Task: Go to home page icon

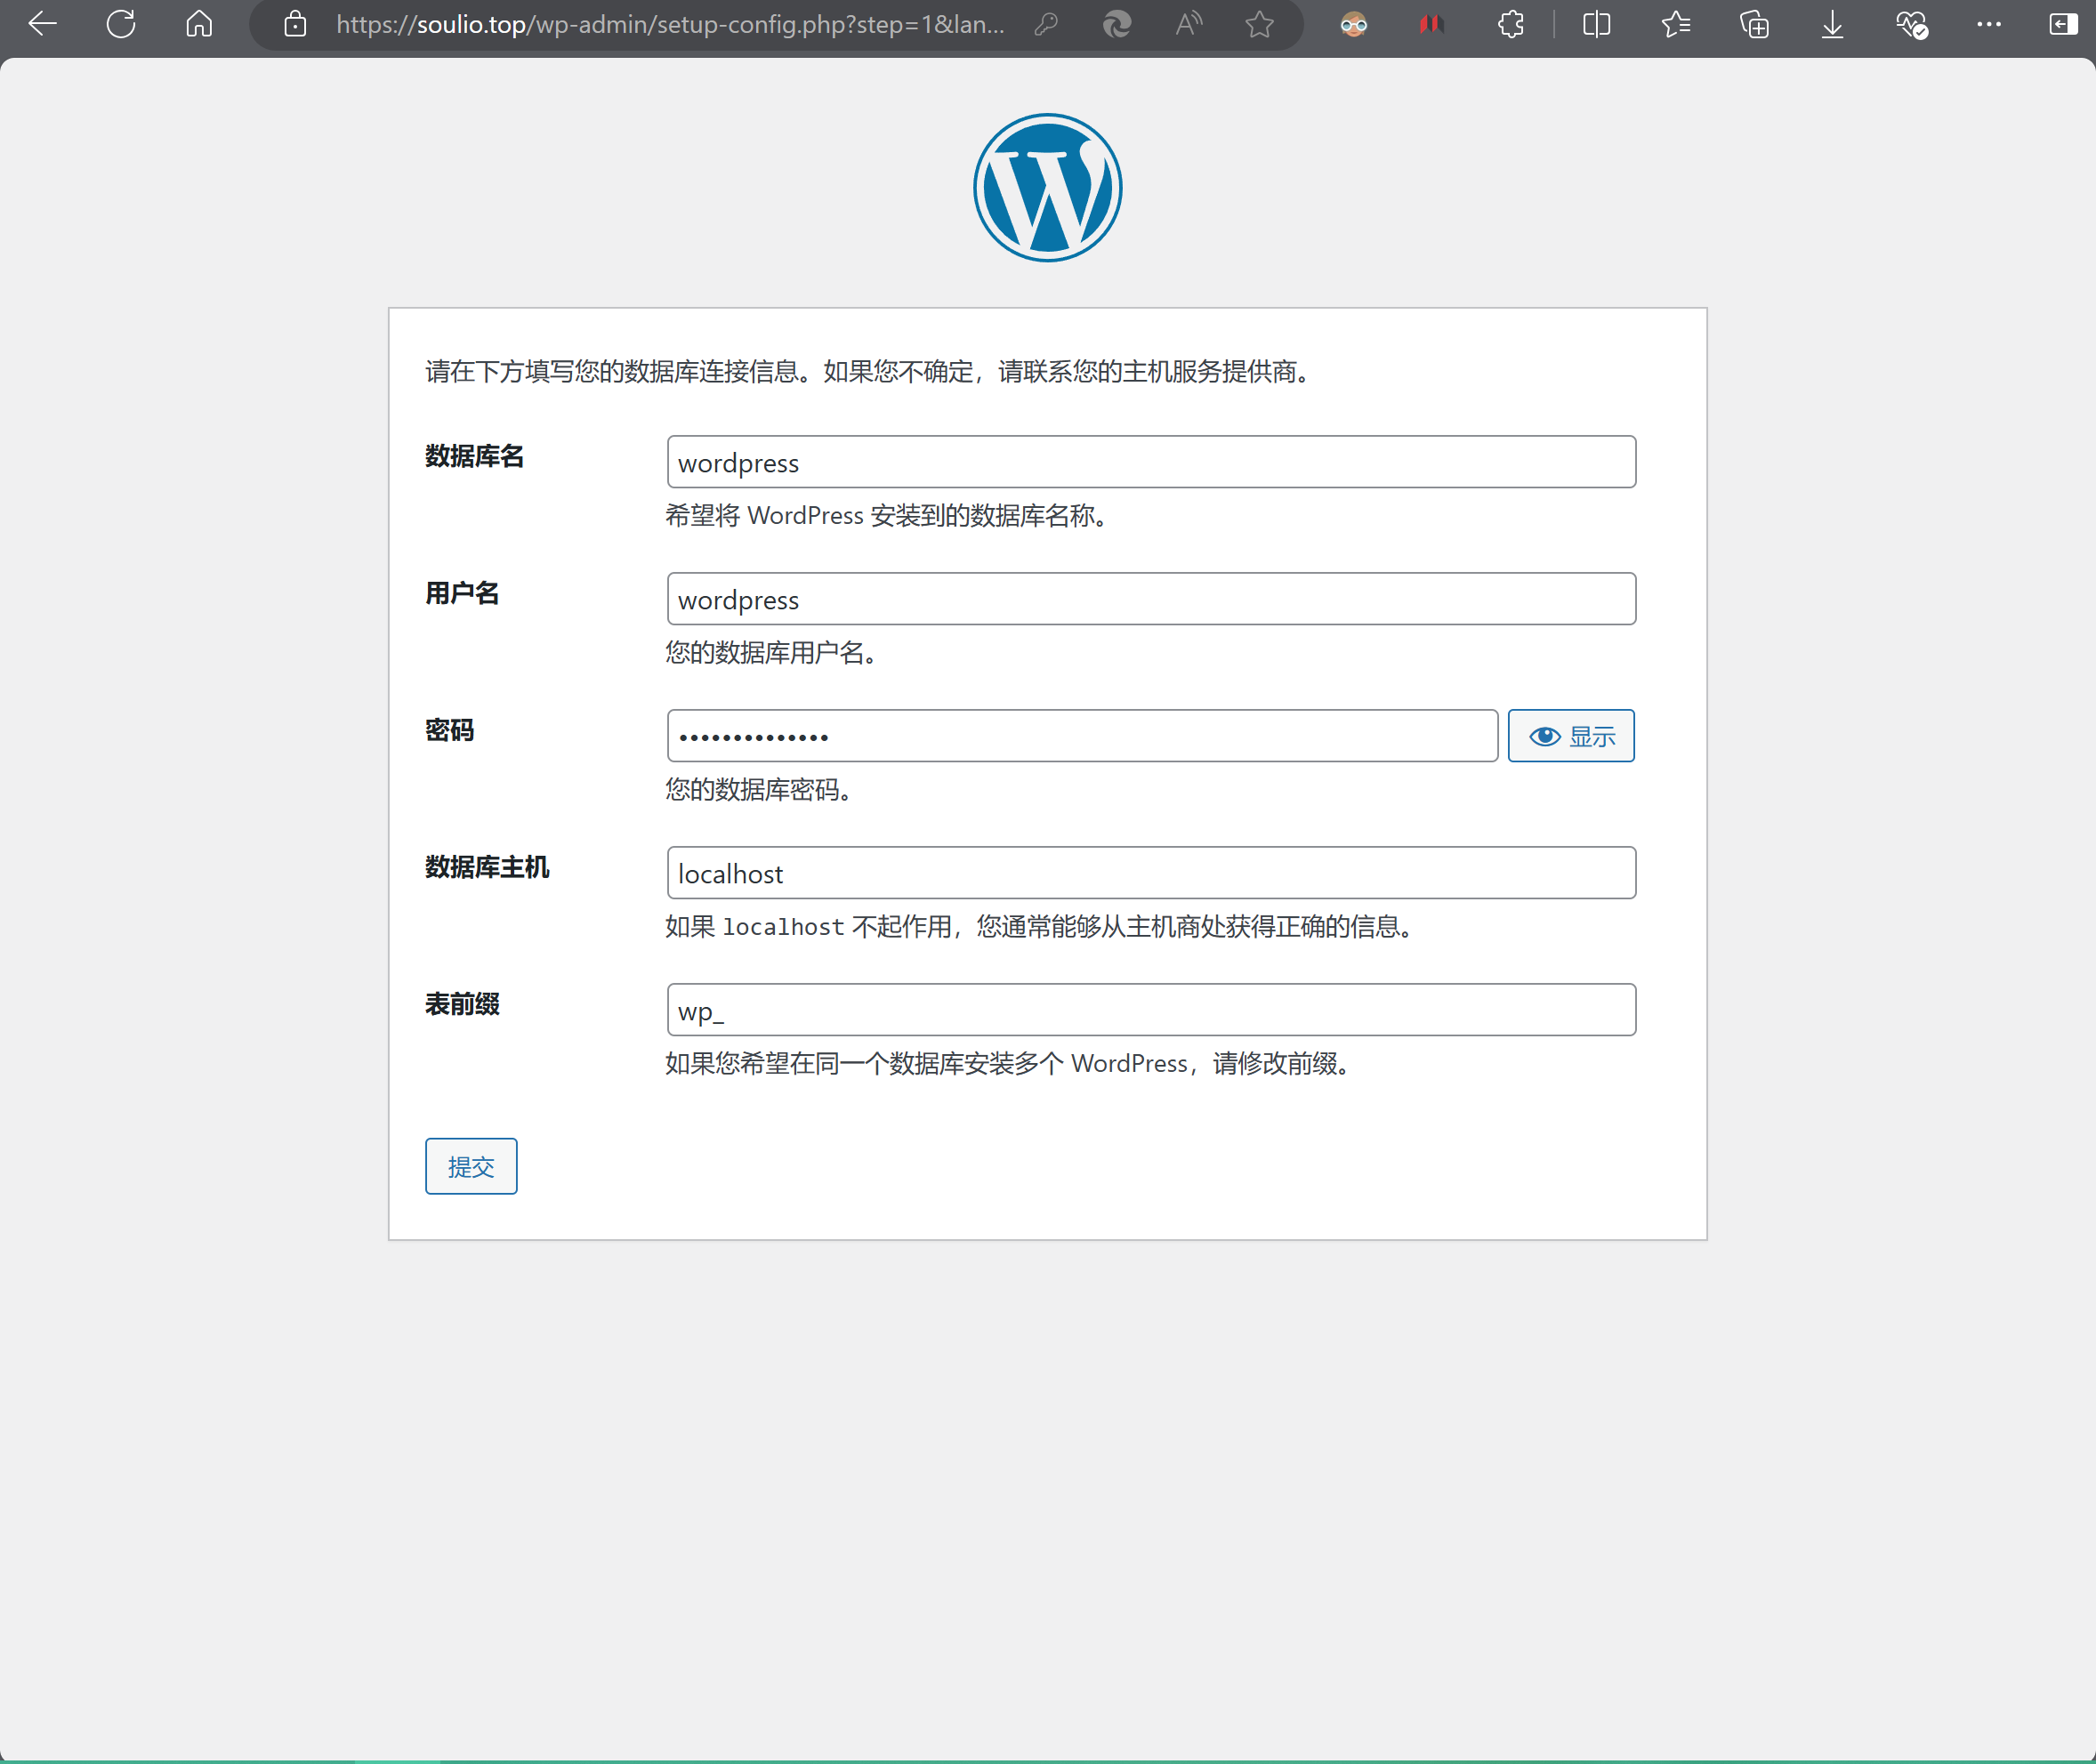Action: click(x=199, y=24)
